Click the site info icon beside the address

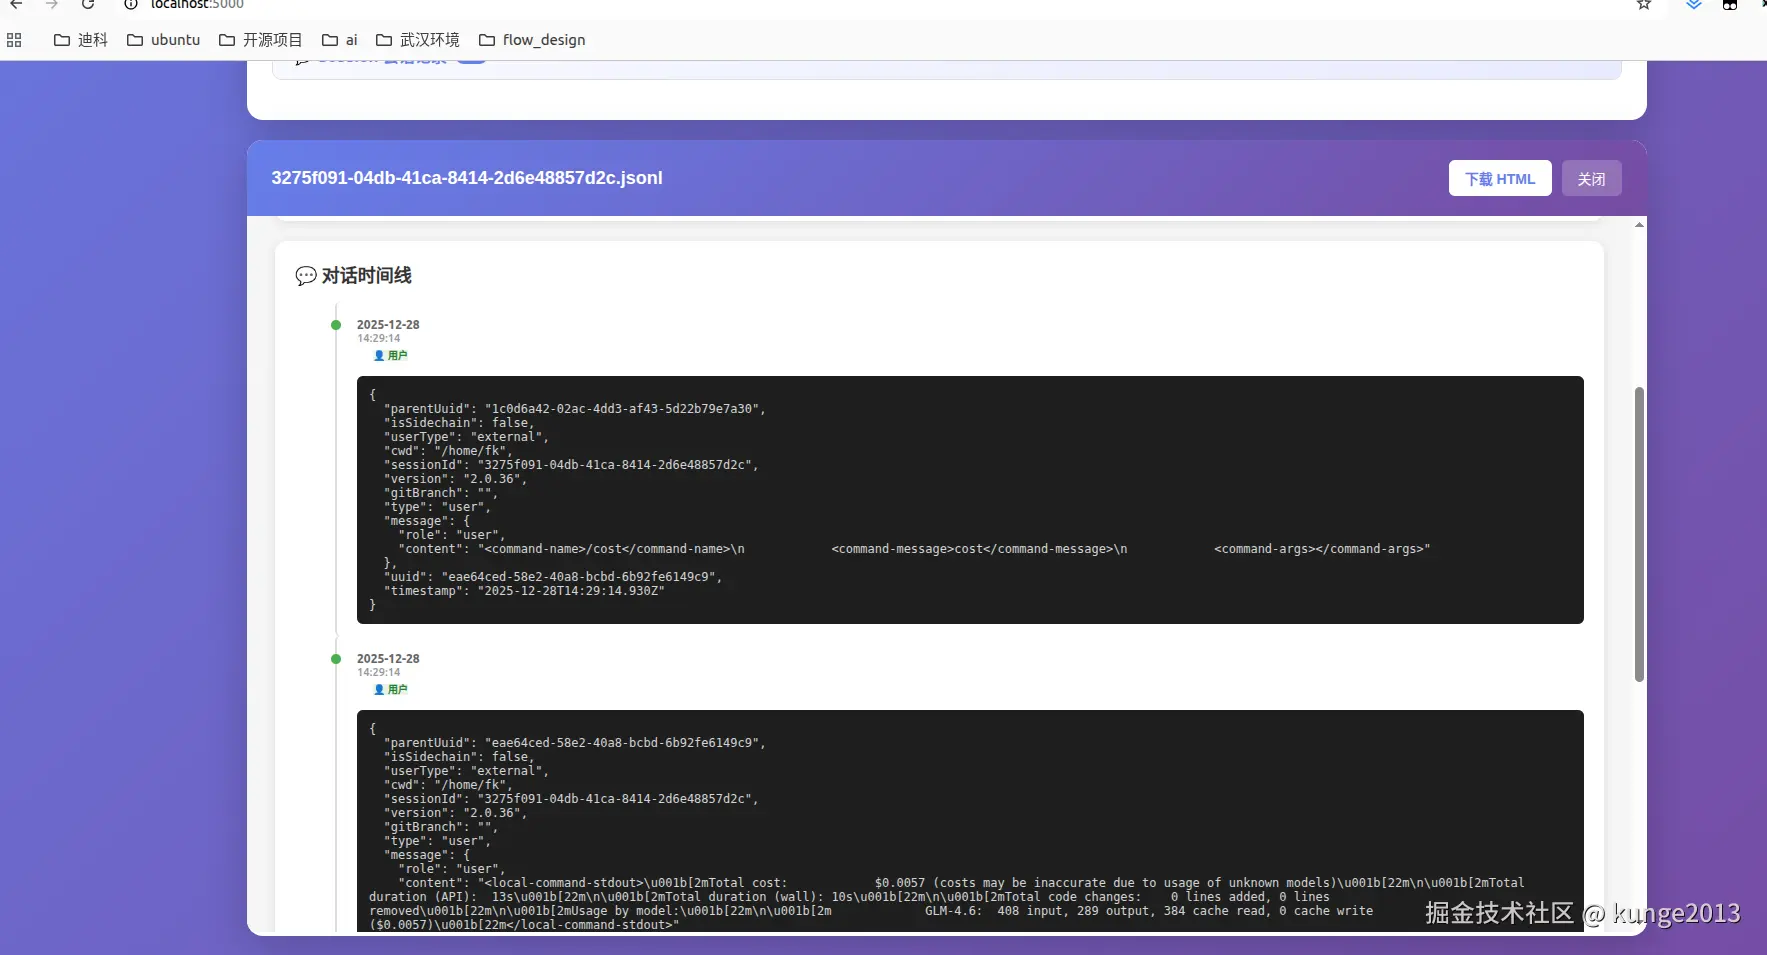click(x=130, y=4)
